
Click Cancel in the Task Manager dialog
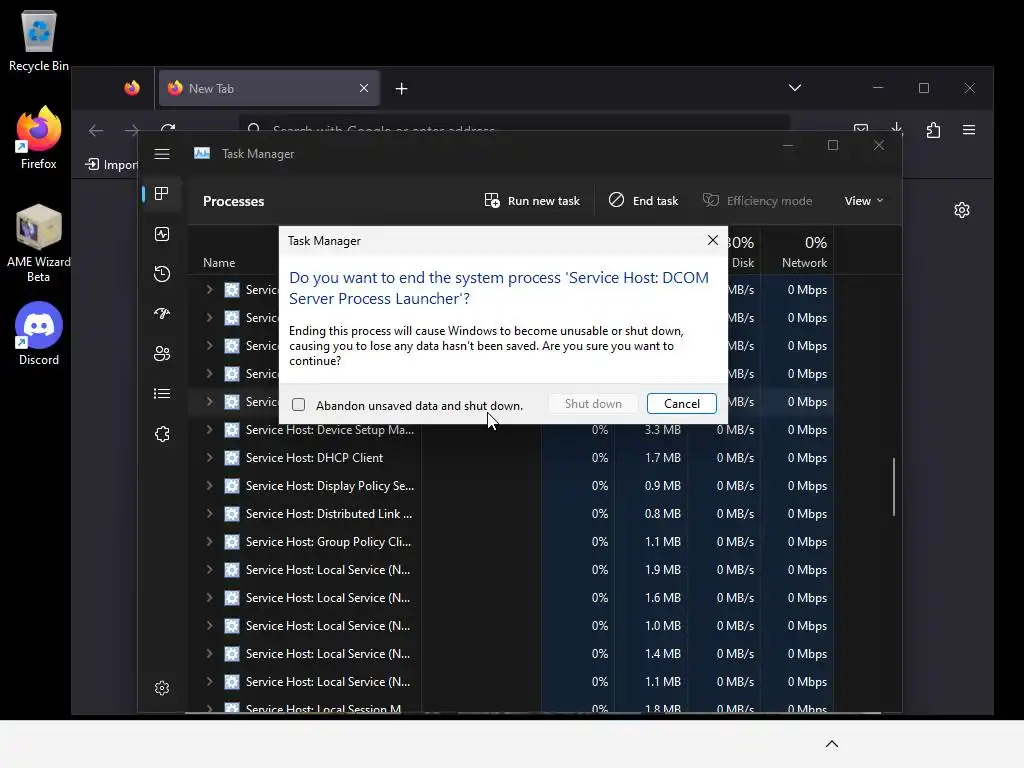coord(681,404)
